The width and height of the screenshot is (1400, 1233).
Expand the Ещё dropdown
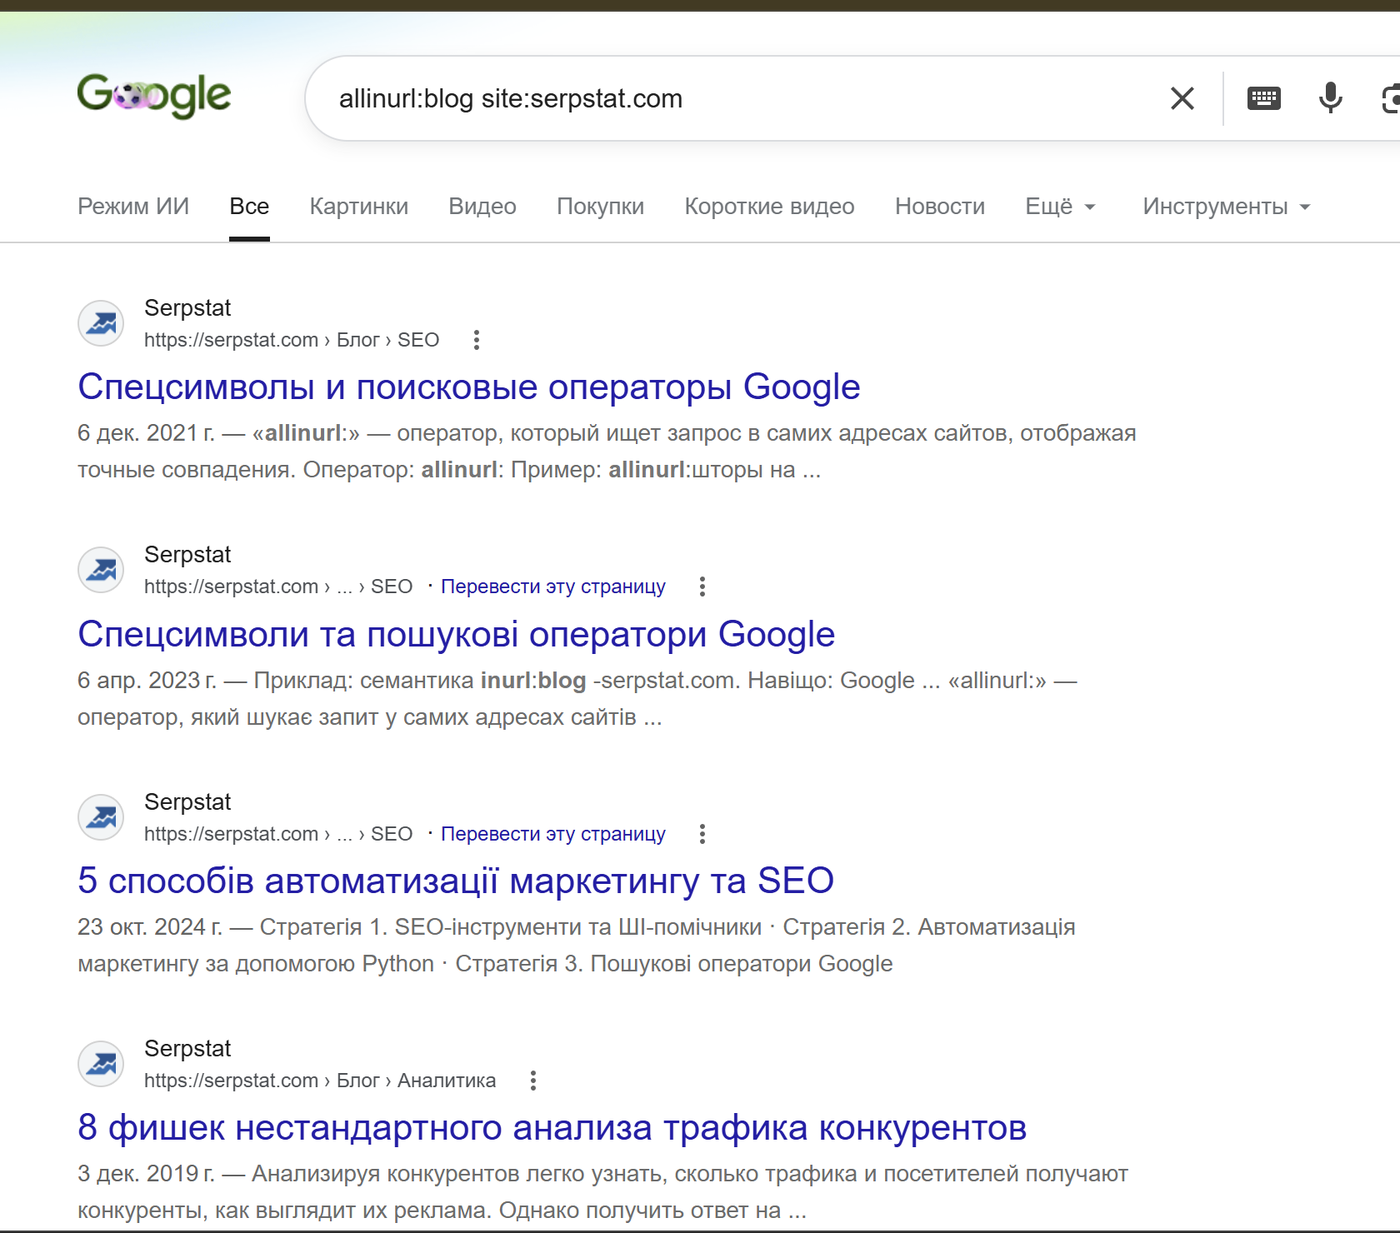point(1060,206)
